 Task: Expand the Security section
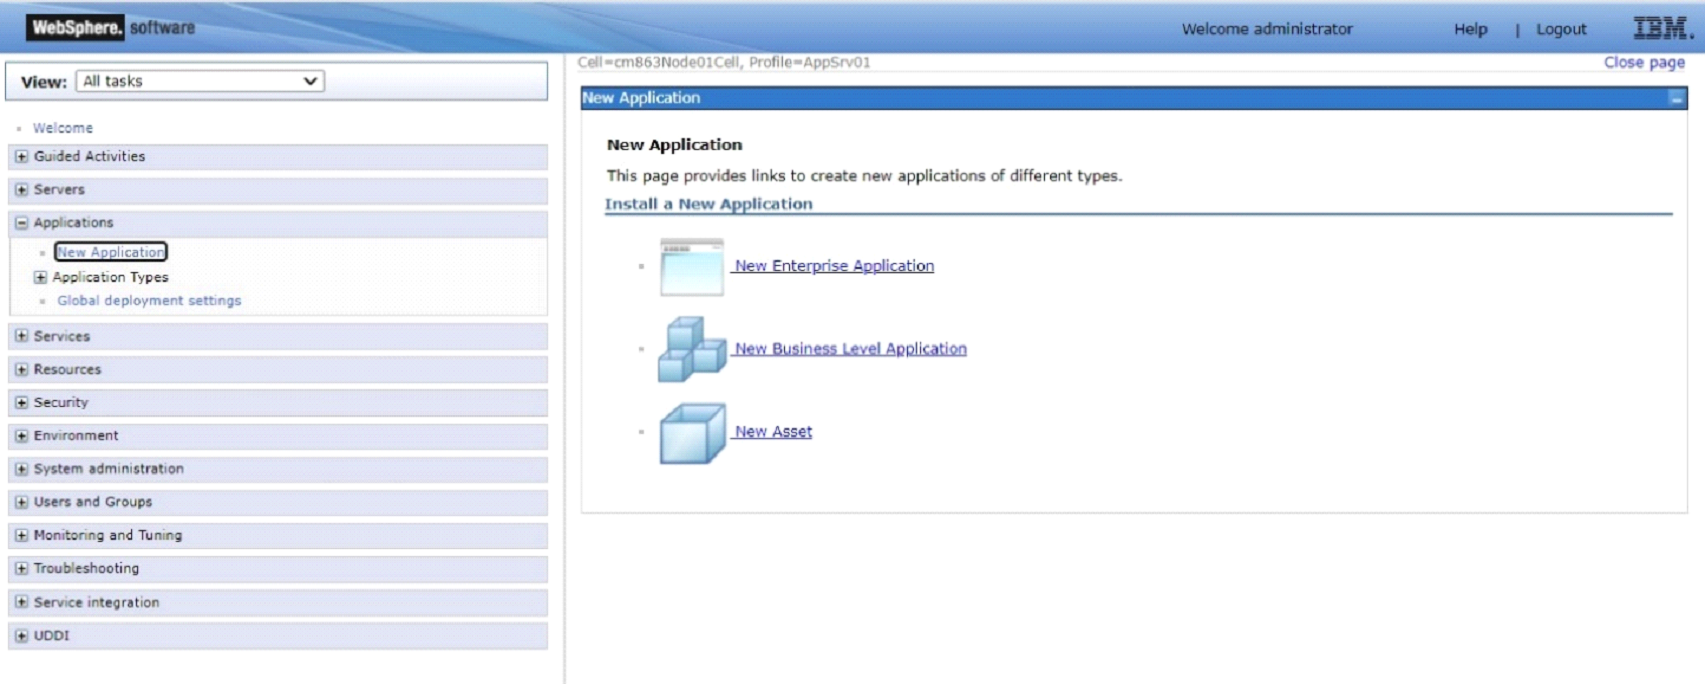21,403
